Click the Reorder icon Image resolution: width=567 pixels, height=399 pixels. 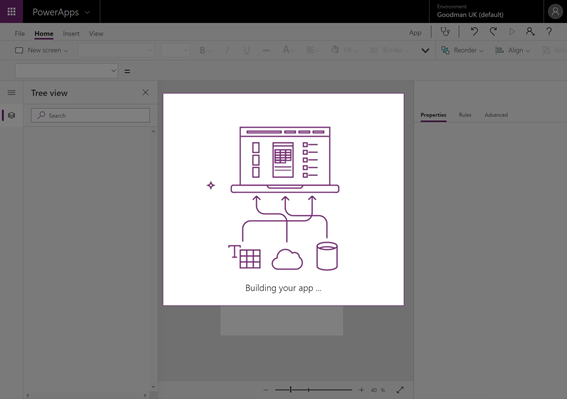click(x=445, y=50)
